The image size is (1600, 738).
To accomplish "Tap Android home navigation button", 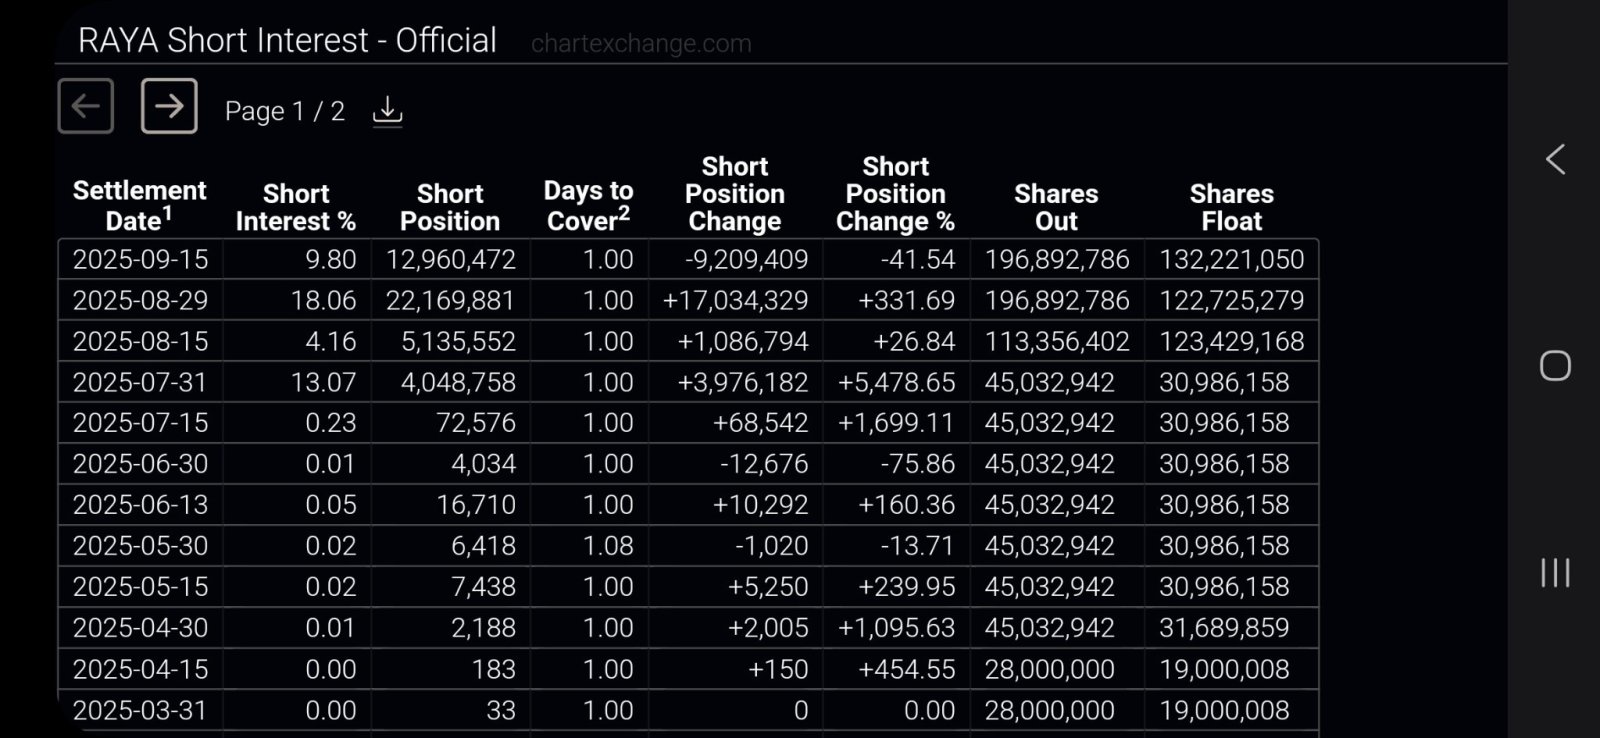I will [1555, 366].
